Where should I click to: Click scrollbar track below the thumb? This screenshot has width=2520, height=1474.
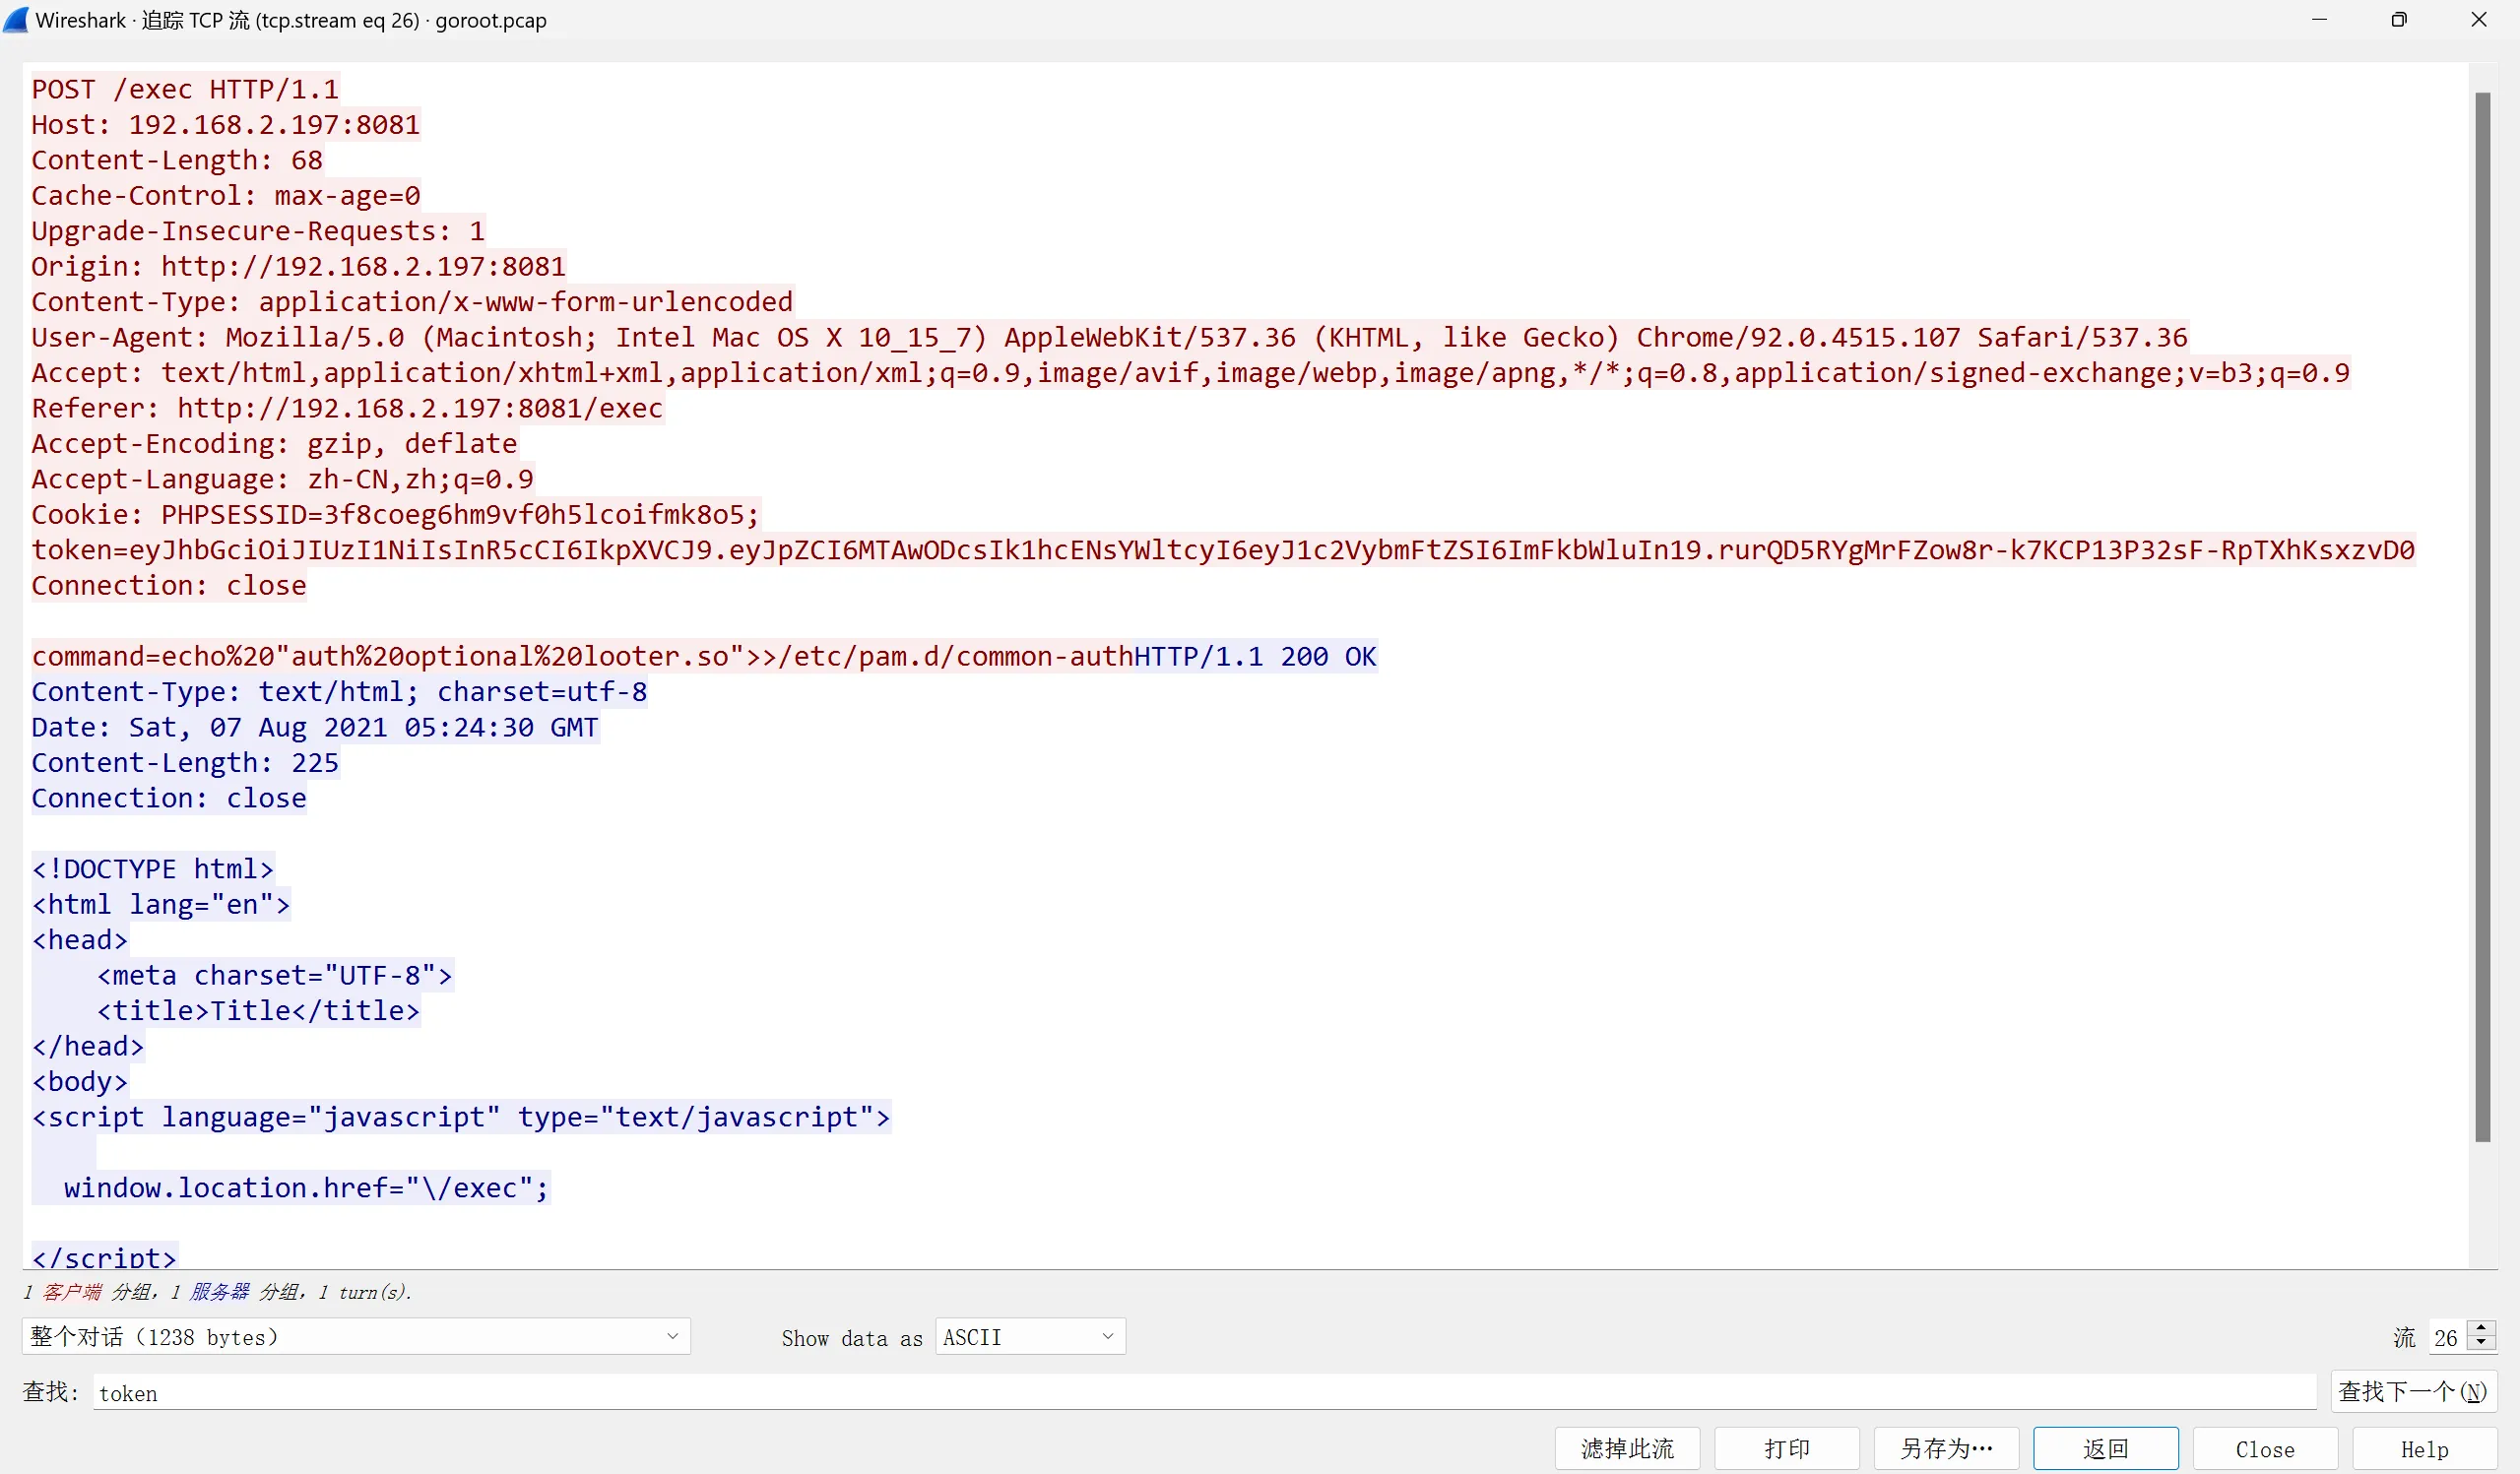(x=2482, y=1205)
